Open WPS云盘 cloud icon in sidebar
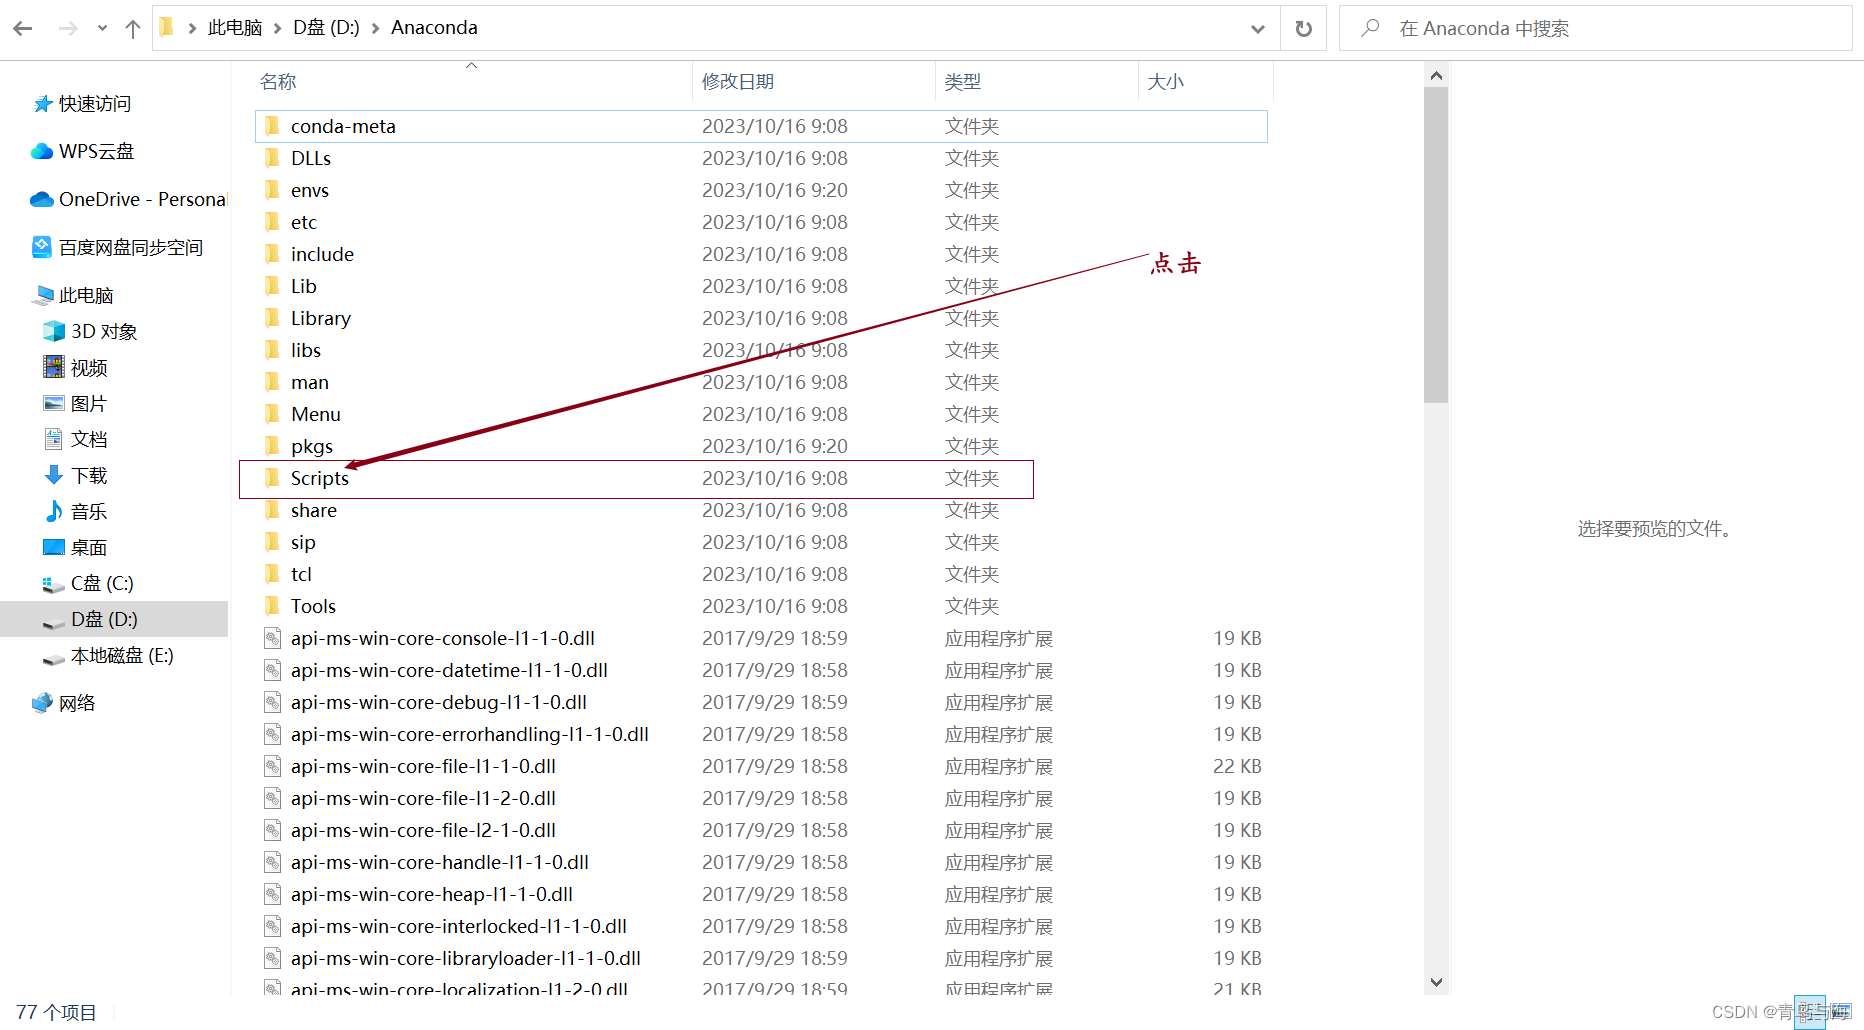This screenshot has height=1030, width=1864. [x=42, y=151]
